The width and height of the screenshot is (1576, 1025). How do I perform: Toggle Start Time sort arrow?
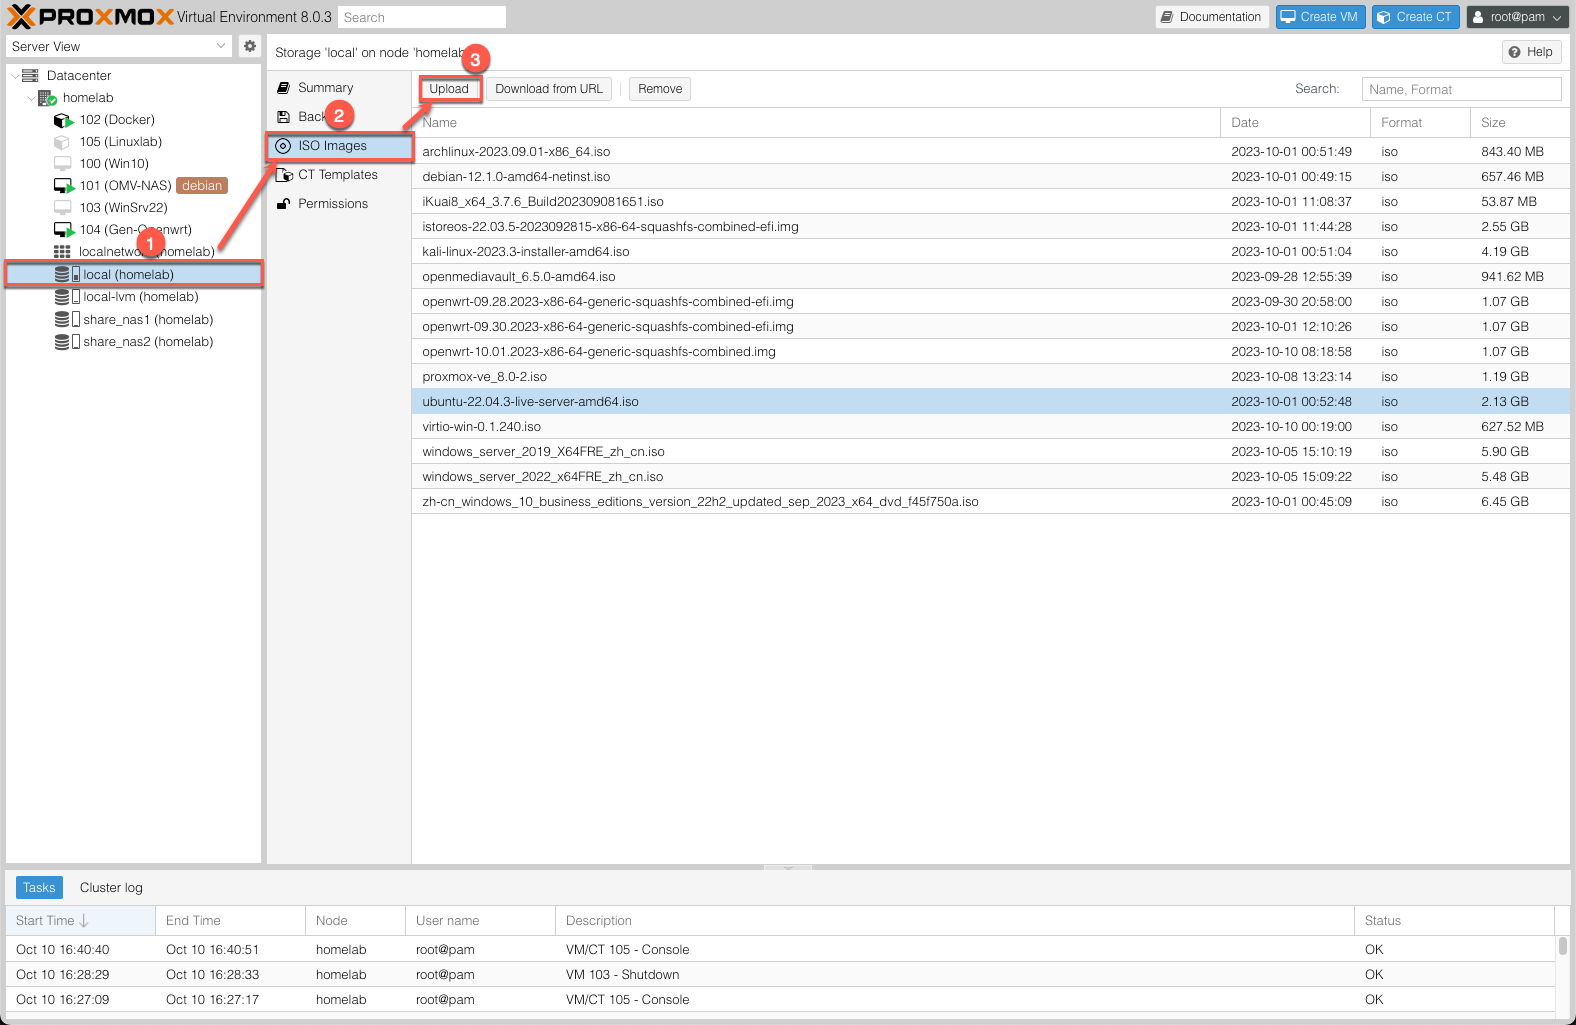pos(84,921)
